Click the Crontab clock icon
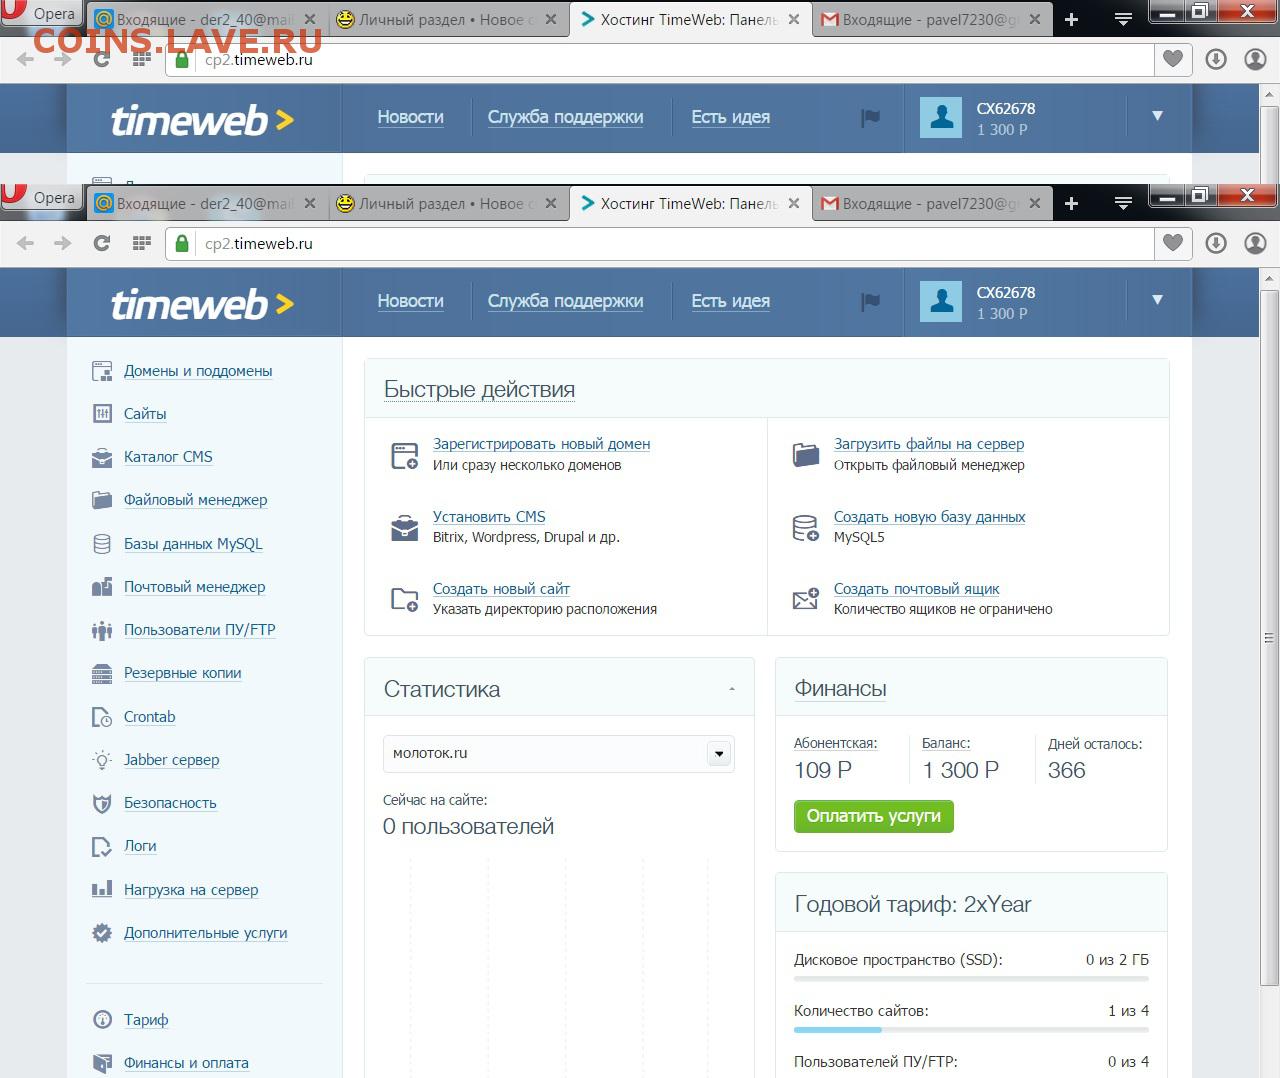Viewport: 1280px width, 1078px height. [x=102, y=717]
